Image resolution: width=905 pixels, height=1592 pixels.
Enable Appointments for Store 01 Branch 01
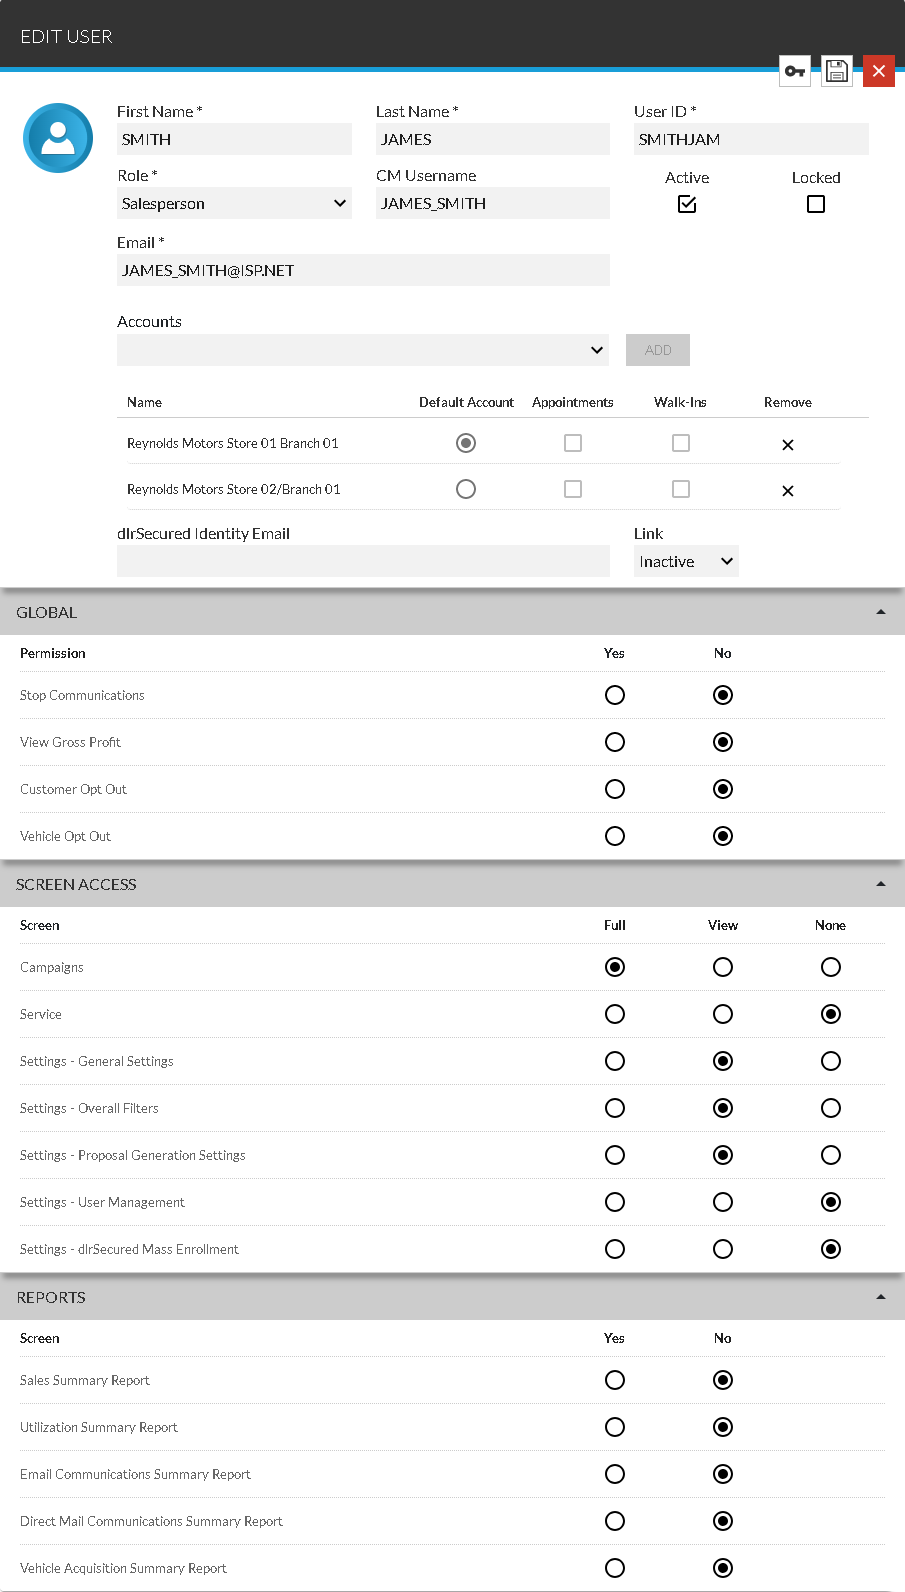[573, 443]
